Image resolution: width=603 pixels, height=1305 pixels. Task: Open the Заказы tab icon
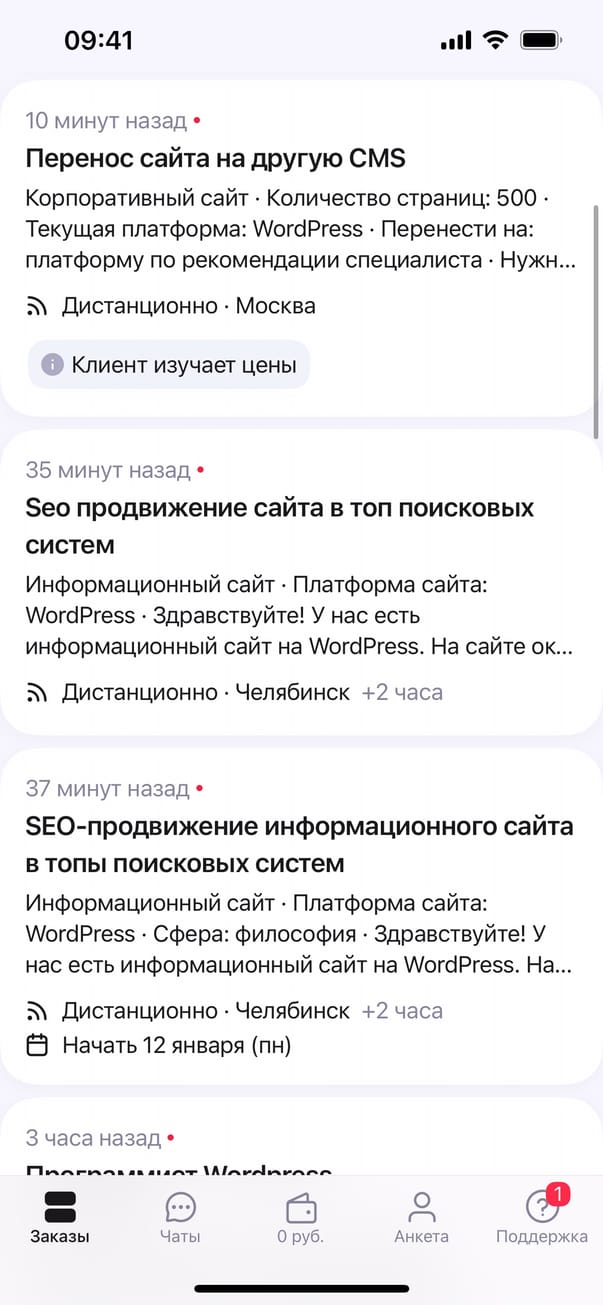point(60,1207)
